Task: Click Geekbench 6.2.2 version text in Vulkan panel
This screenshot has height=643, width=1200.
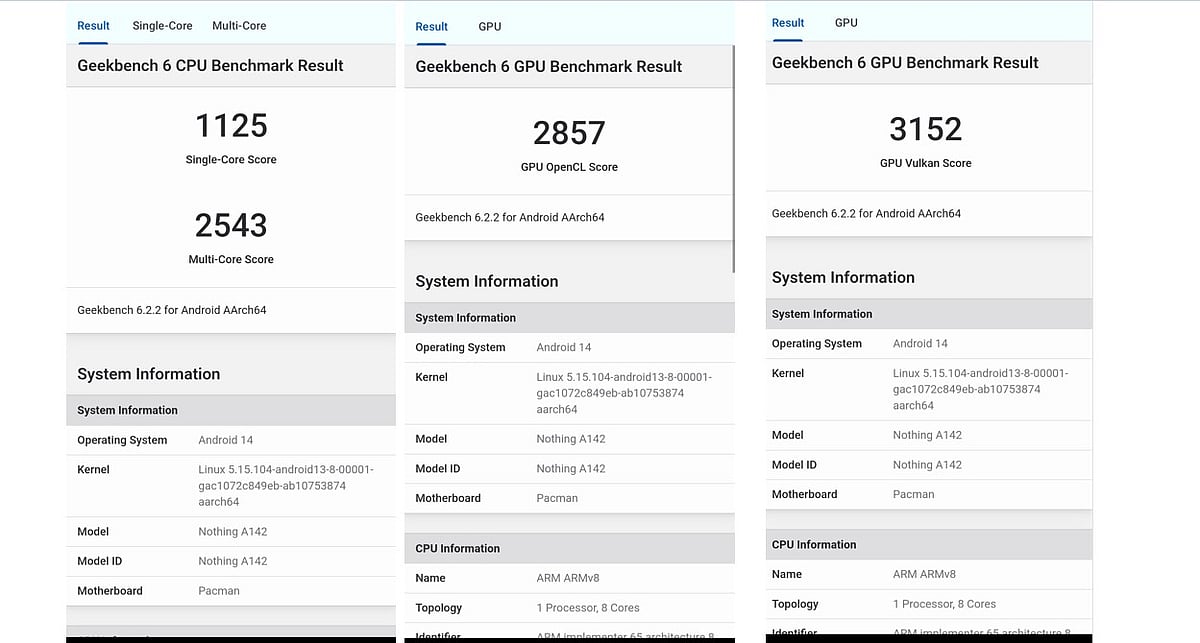Action: [866, 214]
